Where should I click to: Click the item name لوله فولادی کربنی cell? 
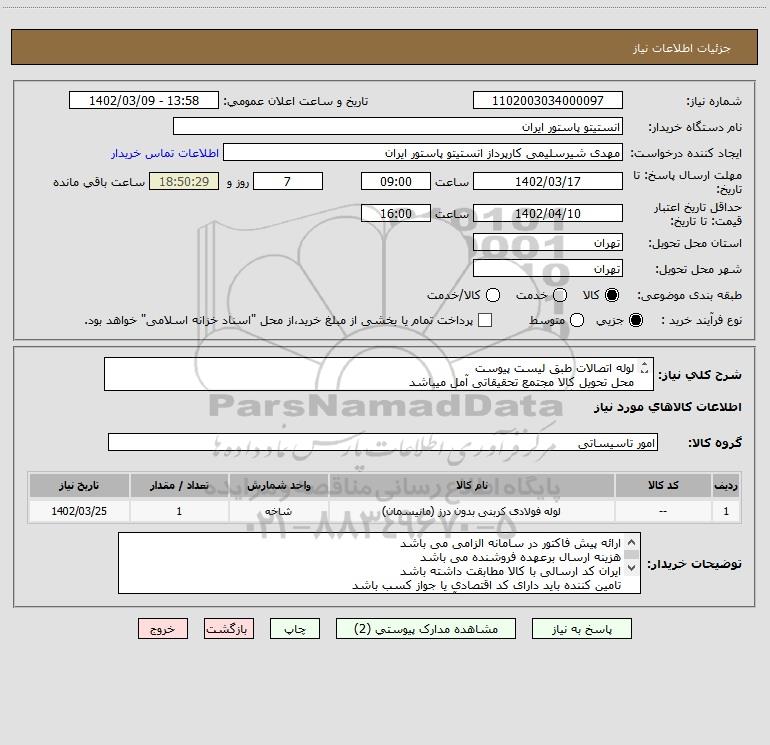pos(471,511)
